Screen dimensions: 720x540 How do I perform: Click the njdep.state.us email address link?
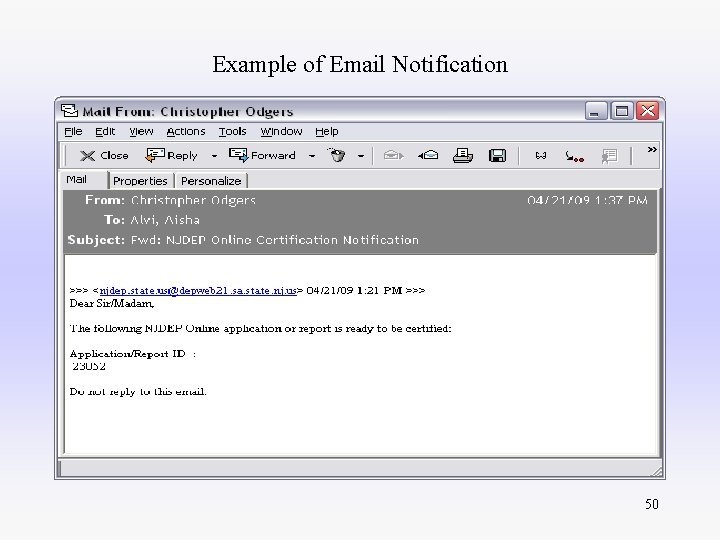click(x=198, y=291)
